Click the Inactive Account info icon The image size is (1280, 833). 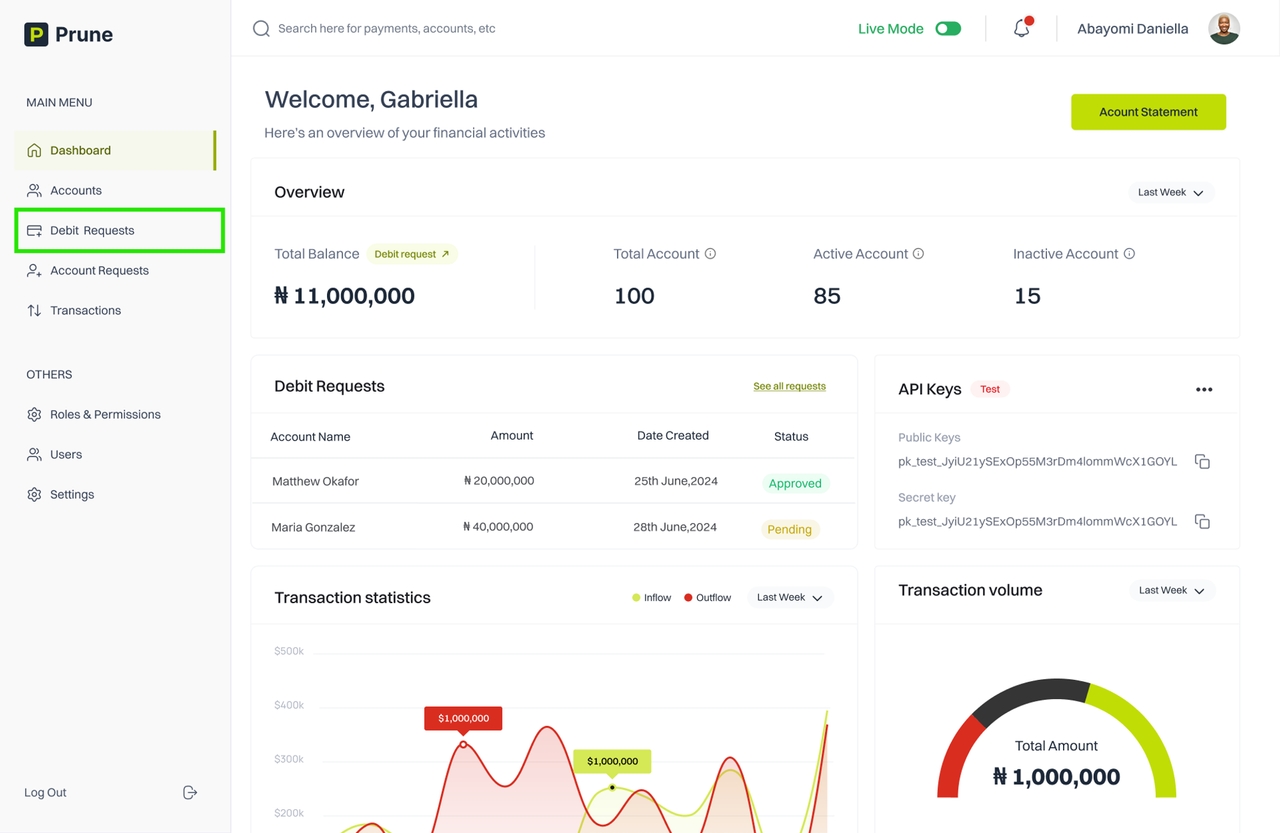[1129, 254]
